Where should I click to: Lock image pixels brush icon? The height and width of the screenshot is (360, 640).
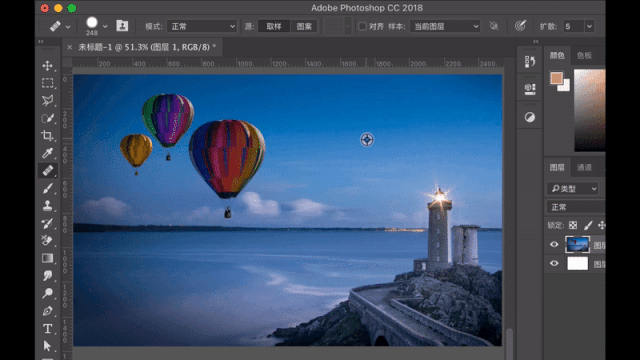(x=588, y=225)
